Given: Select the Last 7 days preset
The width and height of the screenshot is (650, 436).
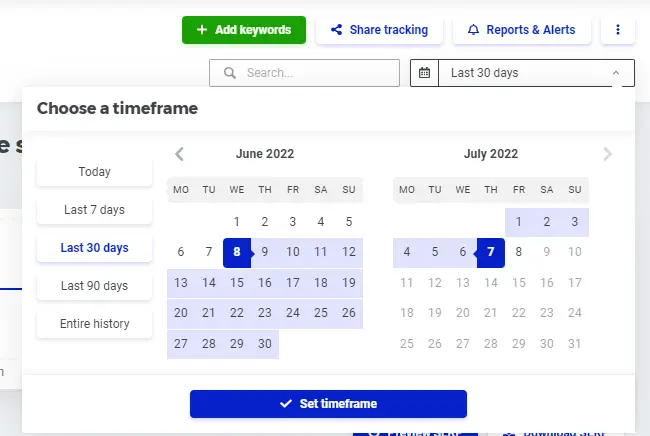Looking at the screenshot, I should [x=95, y=210].
